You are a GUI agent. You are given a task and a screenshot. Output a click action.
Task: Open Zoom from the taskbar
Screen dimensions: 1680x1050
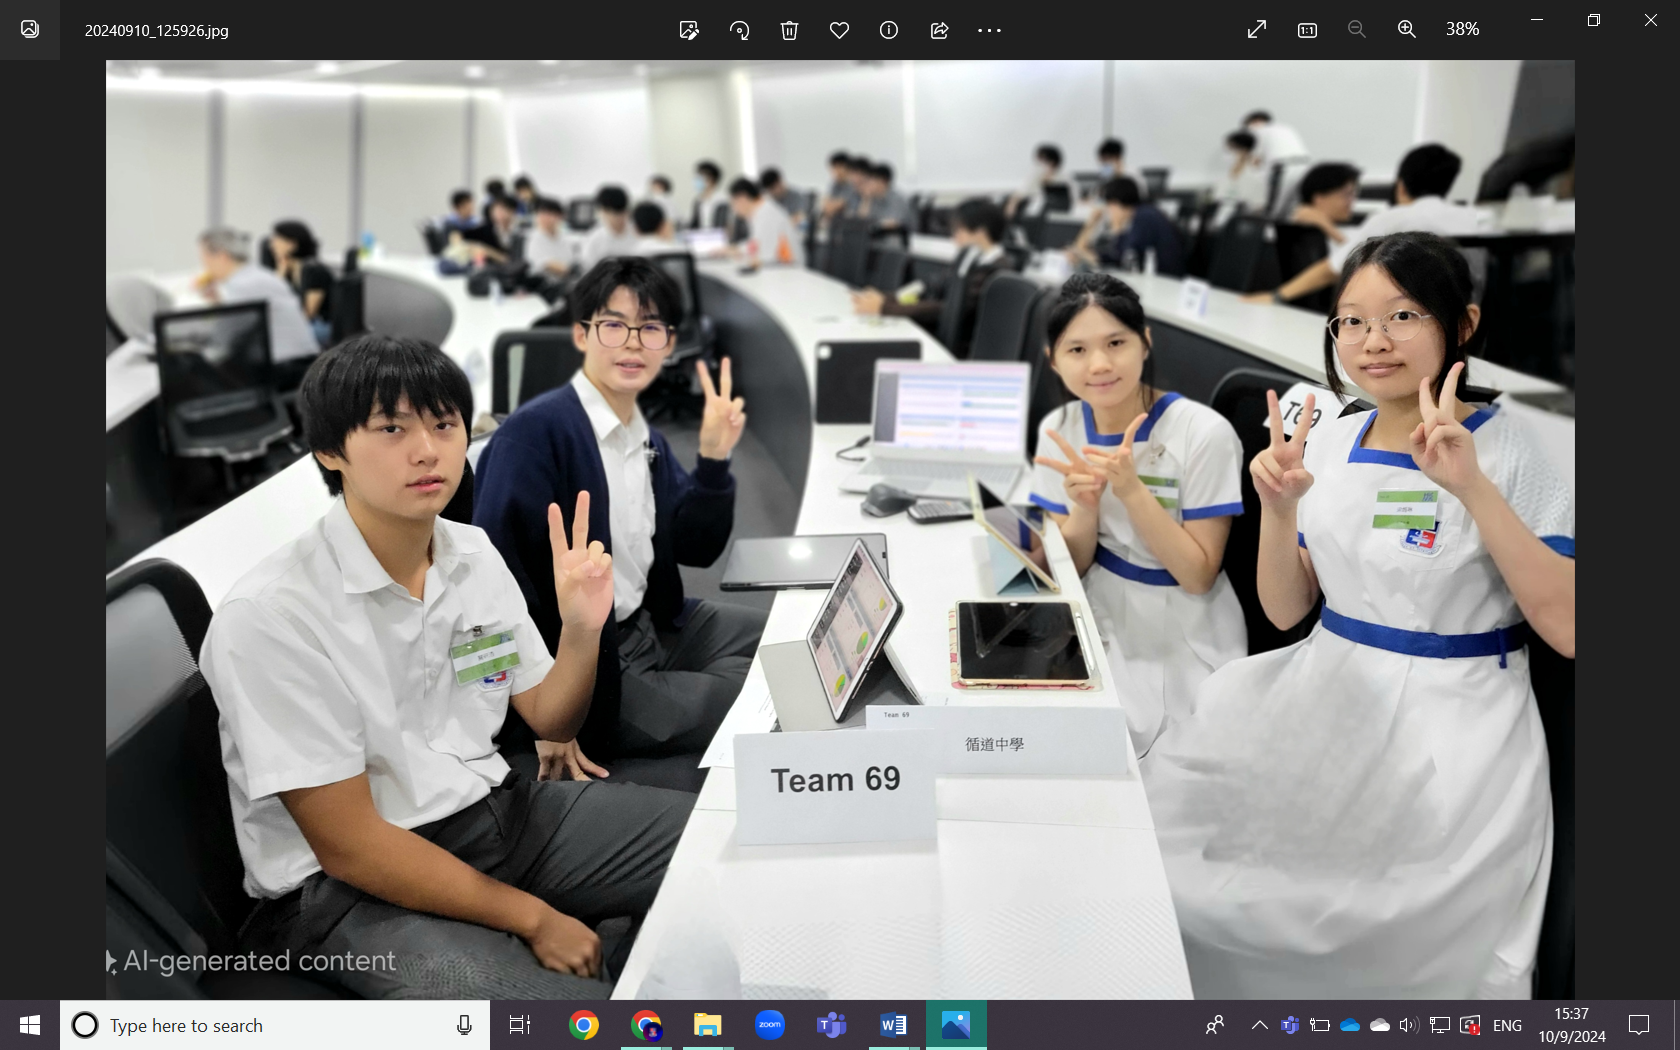[x=770, y=1025]
